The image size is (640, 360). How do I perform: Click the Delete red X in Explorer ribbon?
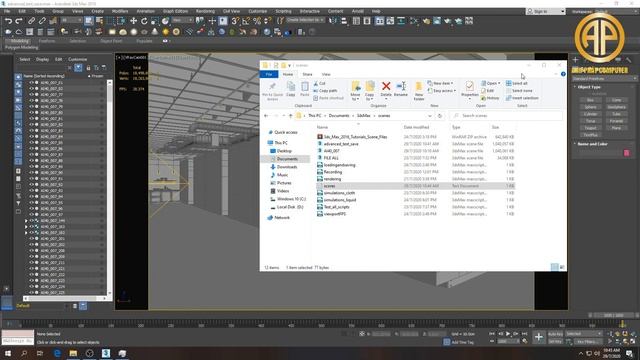click(x=386, y=89)
